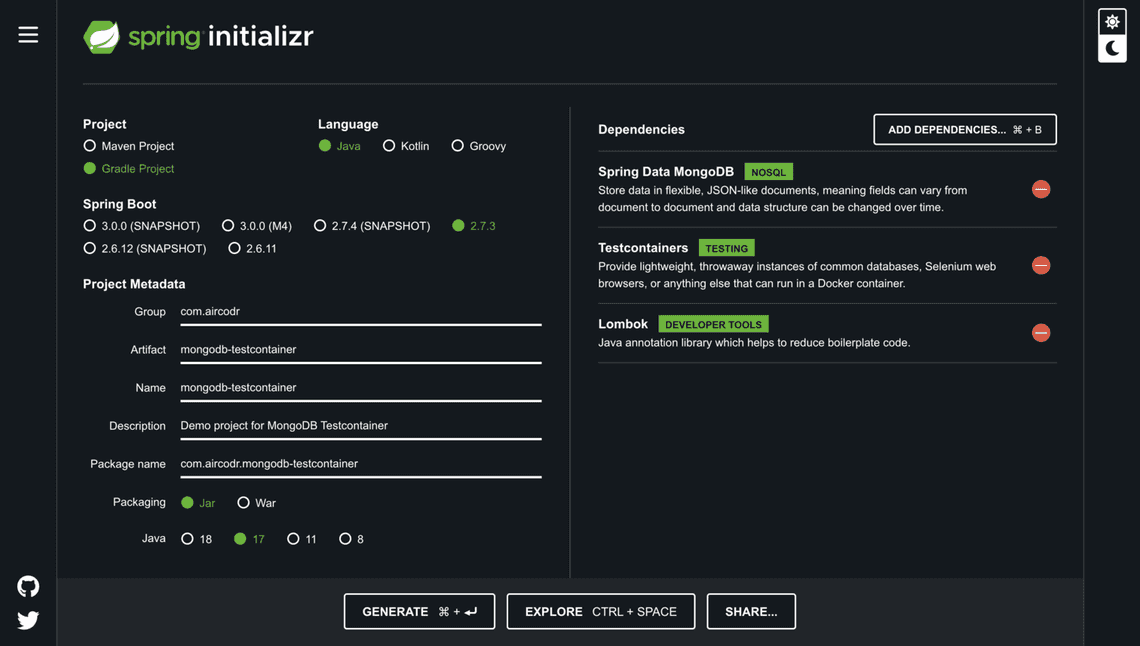Click the Artifact input field
This screenshot has height=646, width=1140.
pyautogui.click(x=360, y=350)
